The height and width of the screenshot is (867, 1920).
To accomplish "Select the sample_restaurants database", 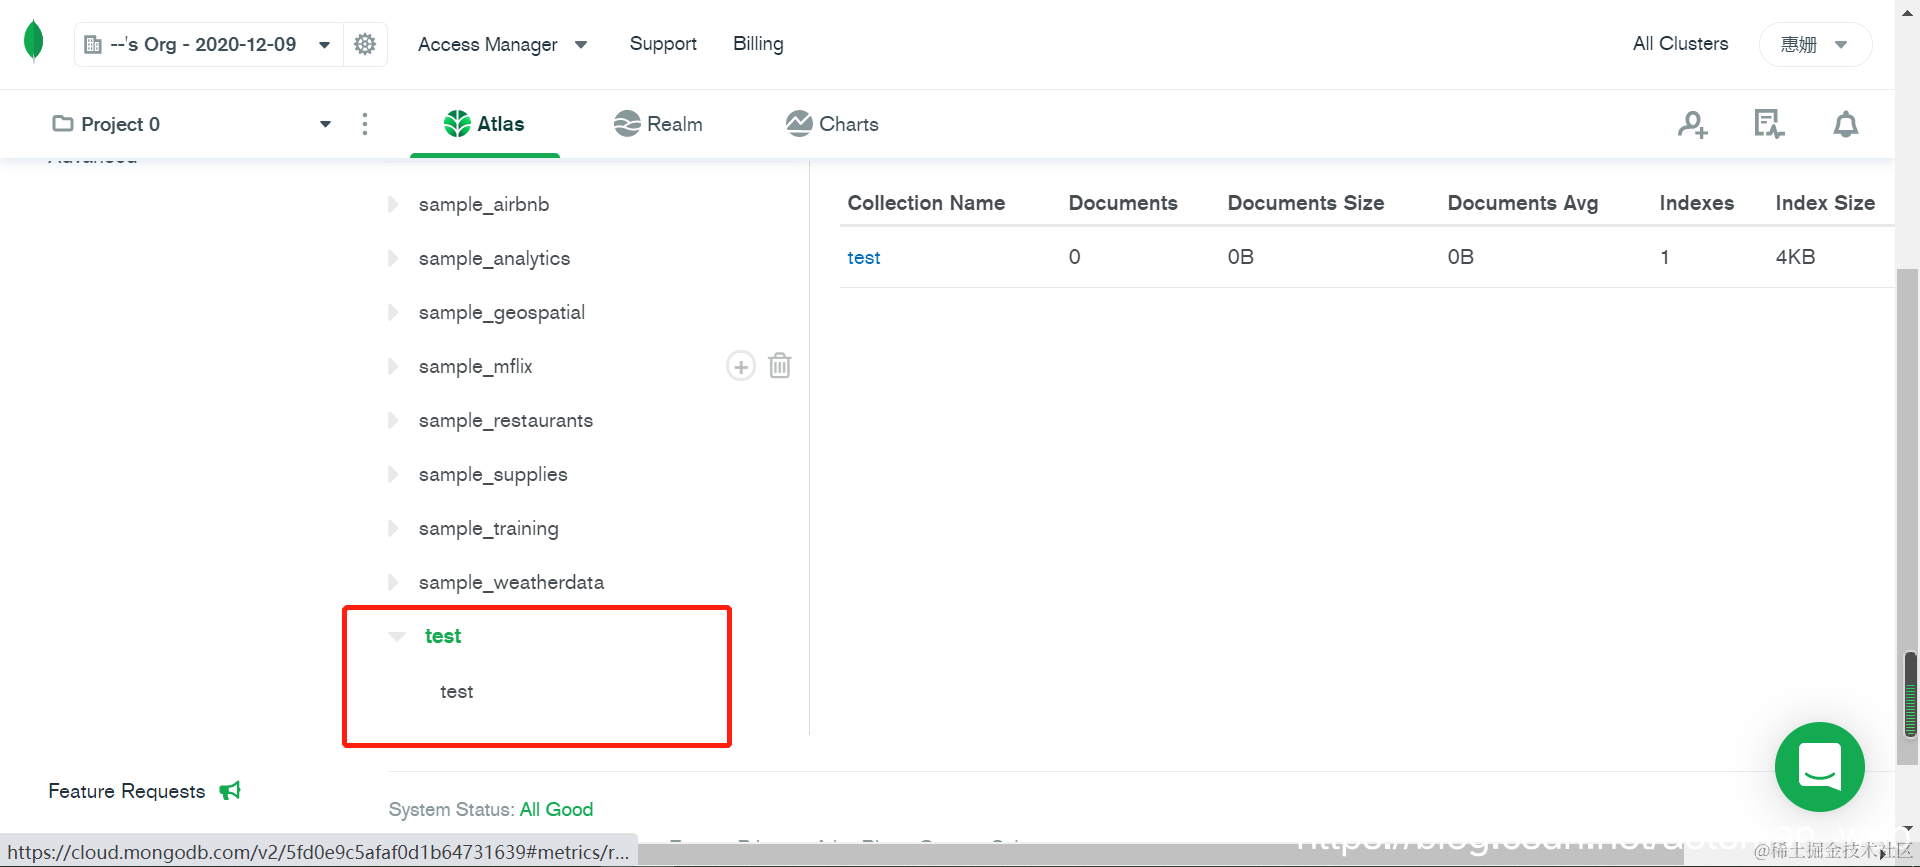I will pyautogui.click(x=506, y=420).
